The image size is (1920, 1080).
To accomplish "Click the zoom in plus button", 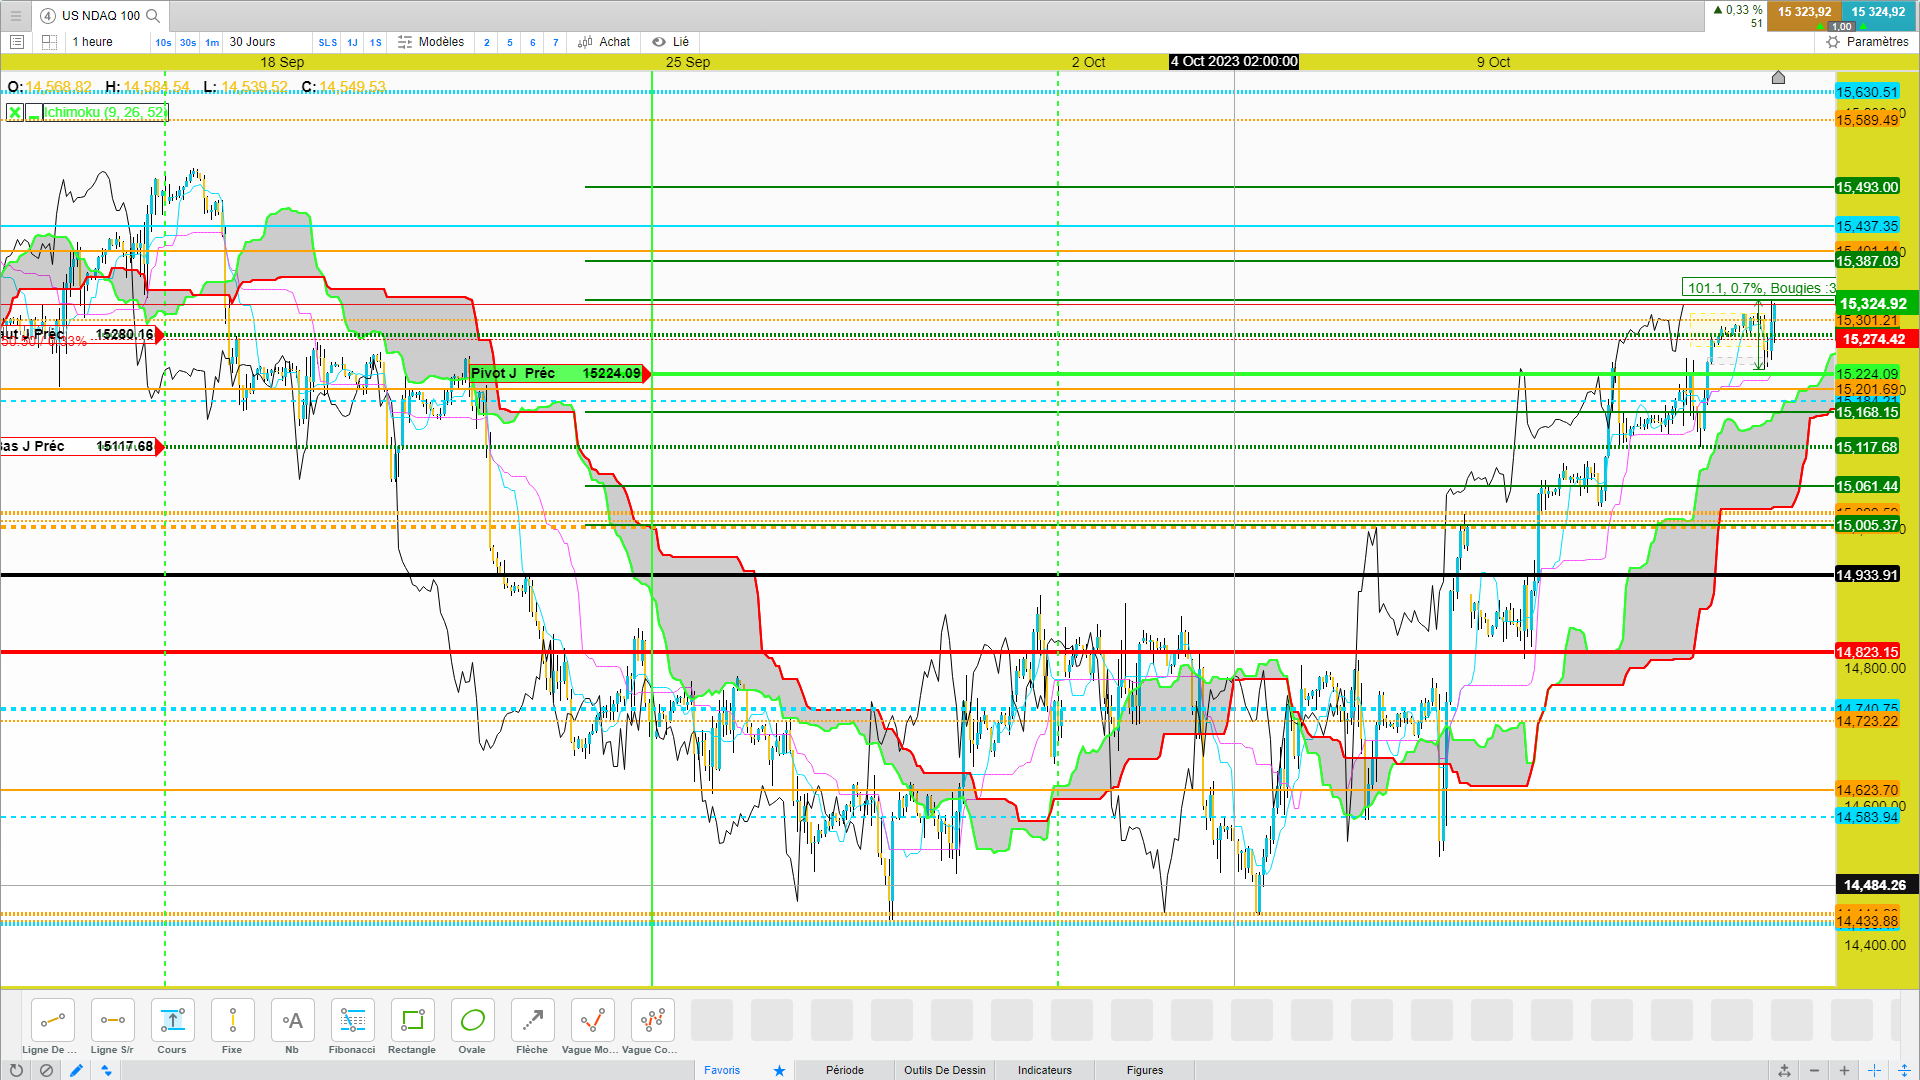I will (1844, 1070).
